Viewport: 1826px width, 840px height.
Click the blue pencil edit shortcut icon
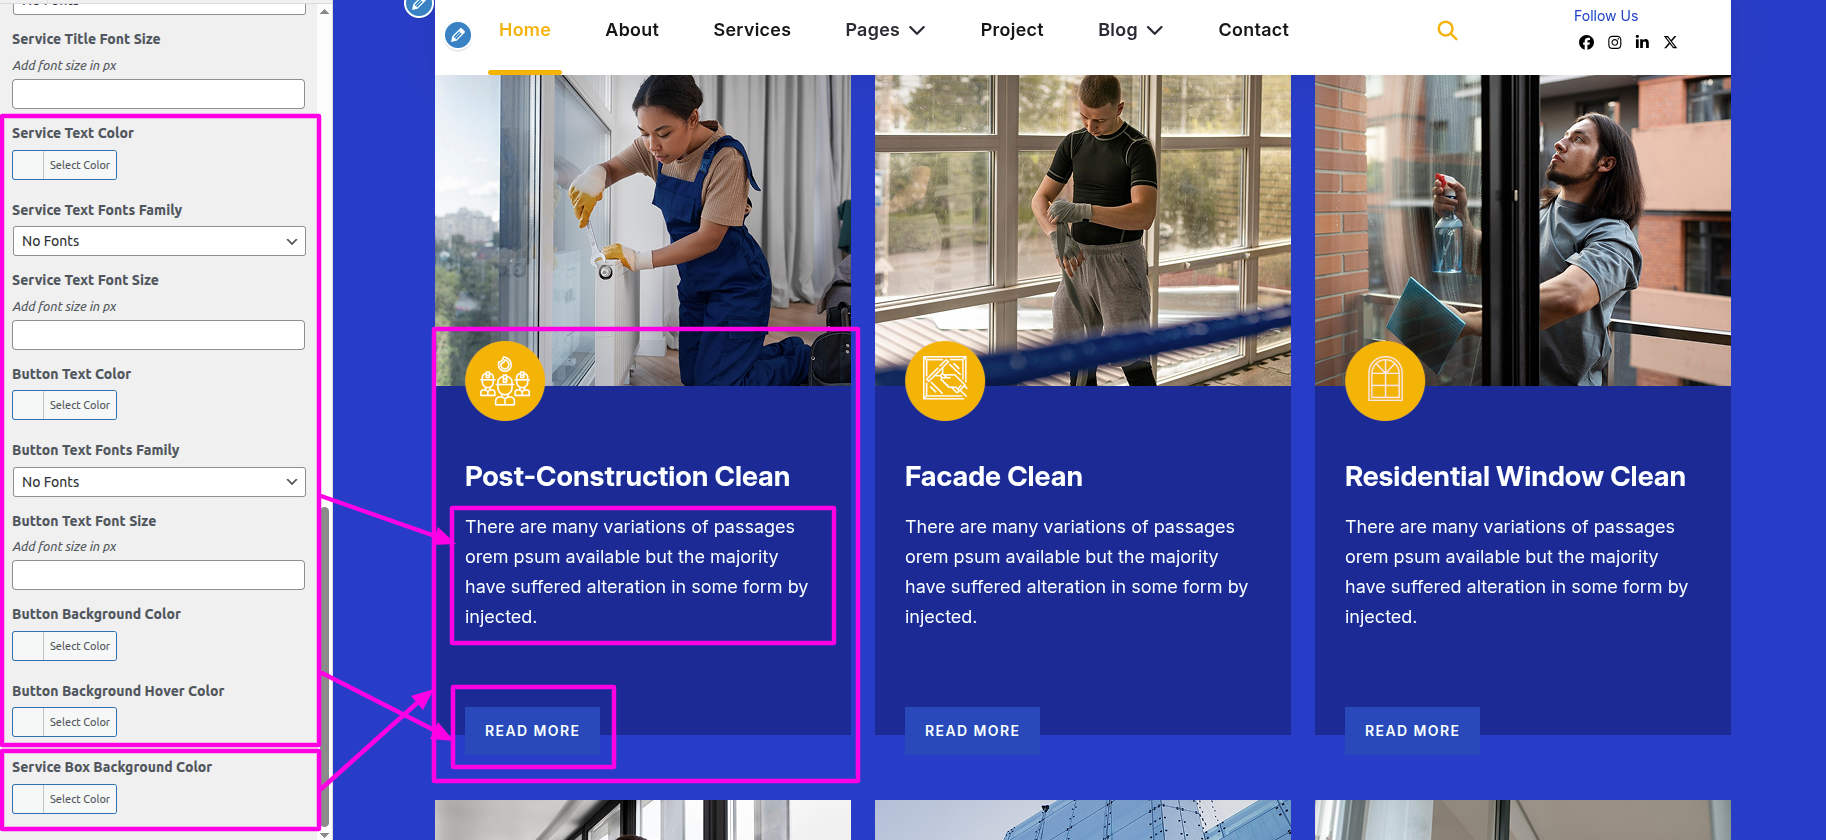pyautogui.click(x=458, y=36)
